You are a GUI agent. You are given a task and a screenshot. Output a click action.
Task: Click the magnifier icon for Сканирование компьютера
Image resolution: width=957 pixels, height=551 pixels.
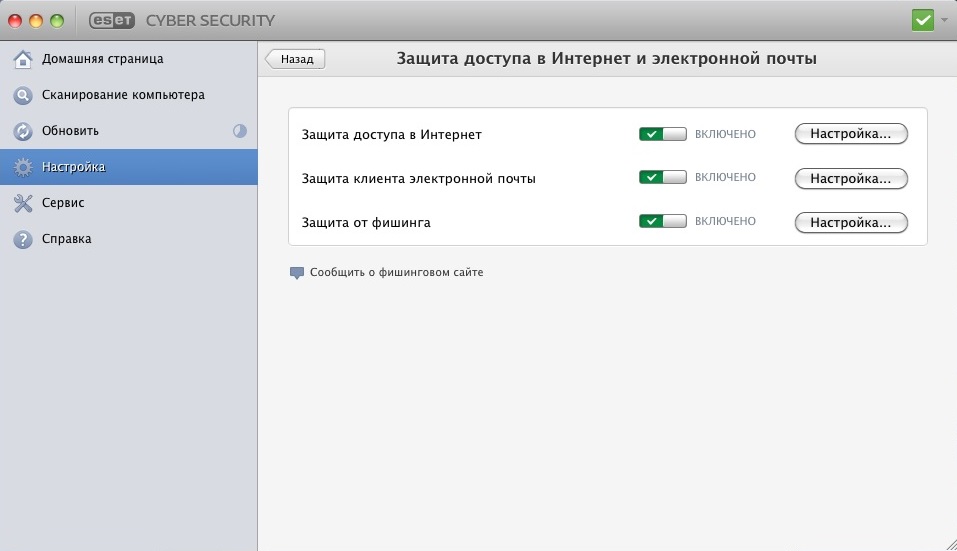click(23, 95)
